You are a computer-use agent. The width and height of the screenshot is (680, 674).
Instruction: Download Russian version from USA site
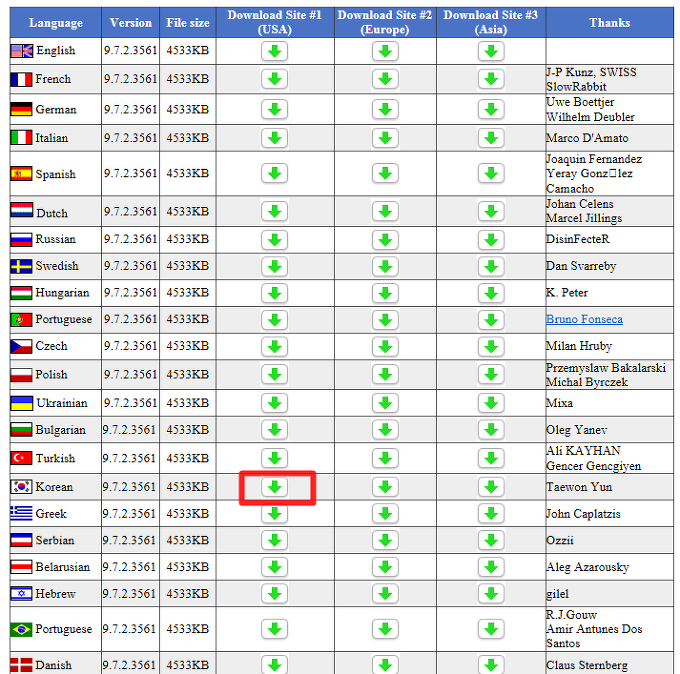click(275, 240)
